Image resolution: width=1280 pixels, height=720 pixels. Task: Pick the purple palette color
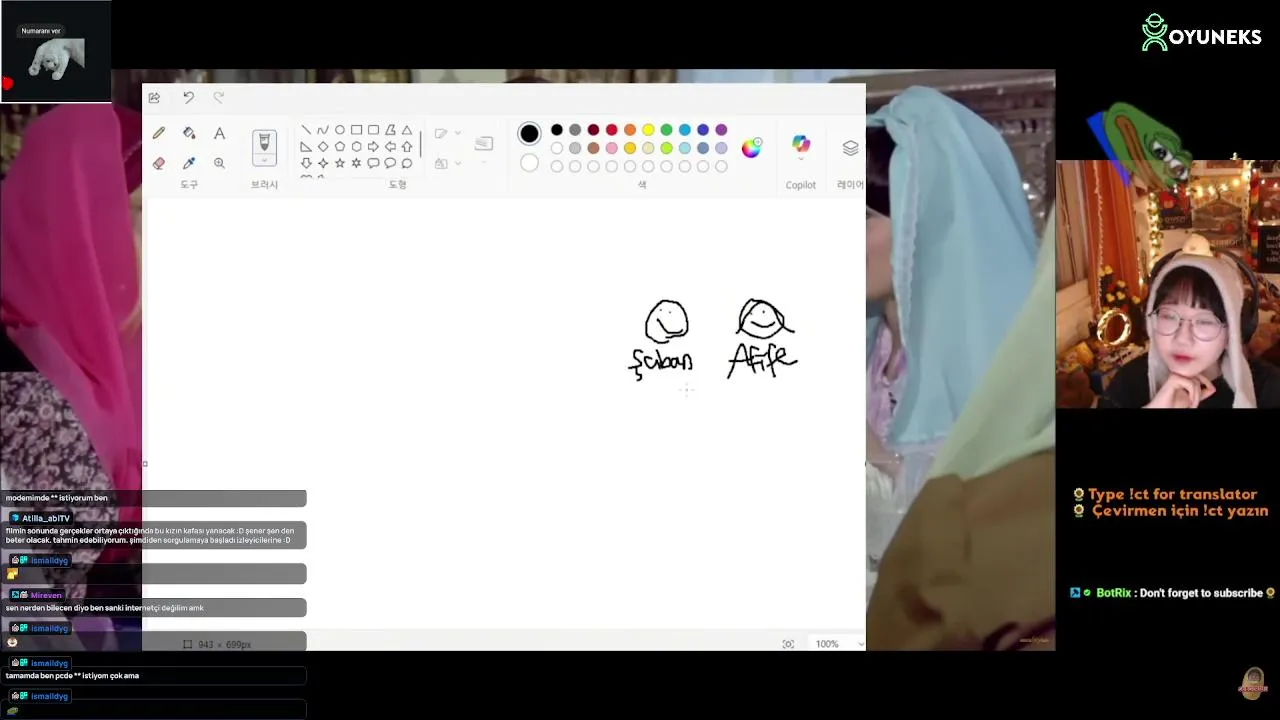(721, 130)
